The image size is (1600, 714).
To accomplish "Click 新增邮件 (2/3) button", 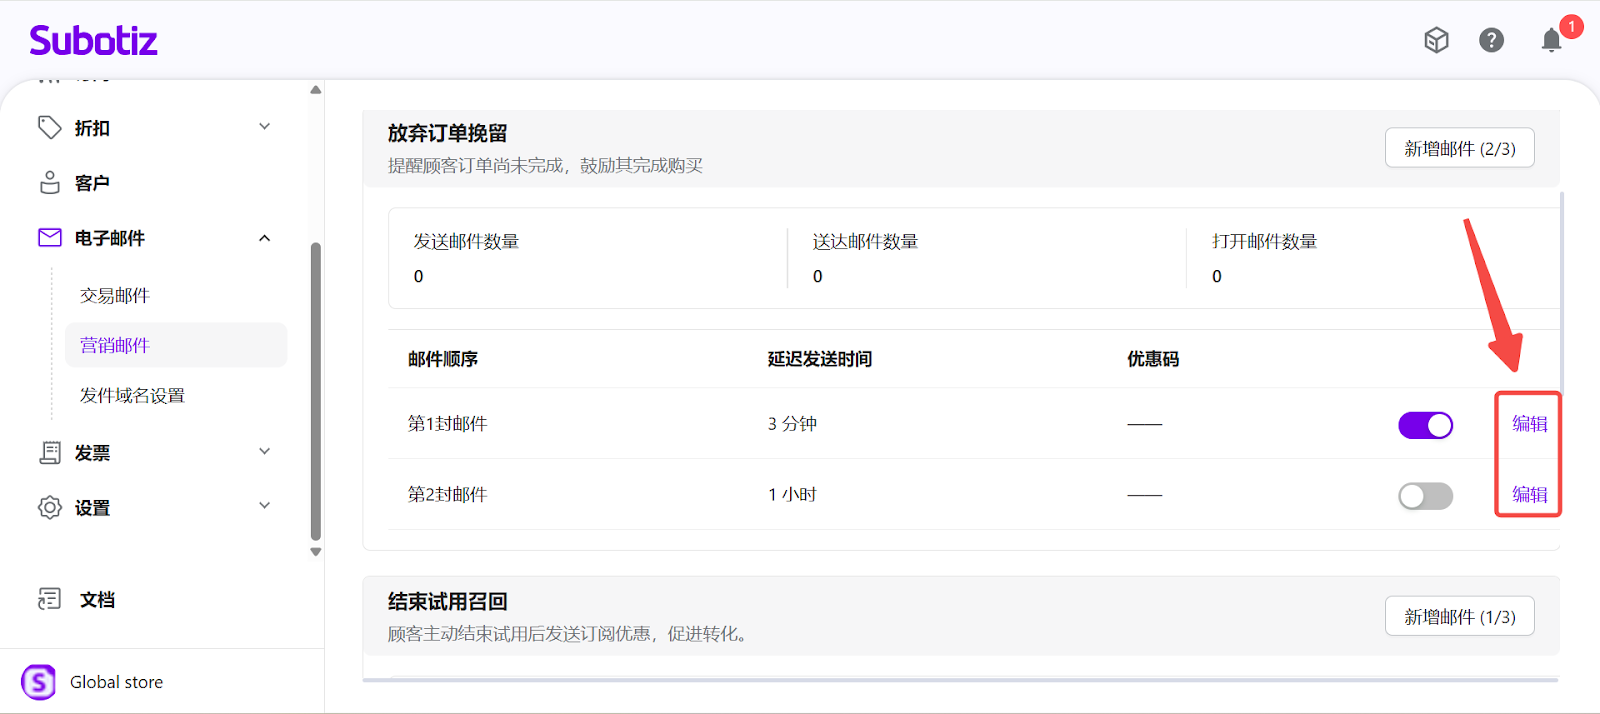I will [1459, 148].
